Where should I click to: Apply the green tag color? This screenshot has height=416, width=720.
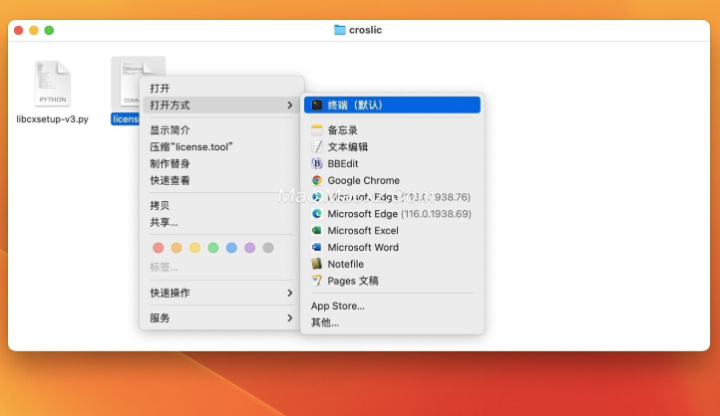point(213,248)
